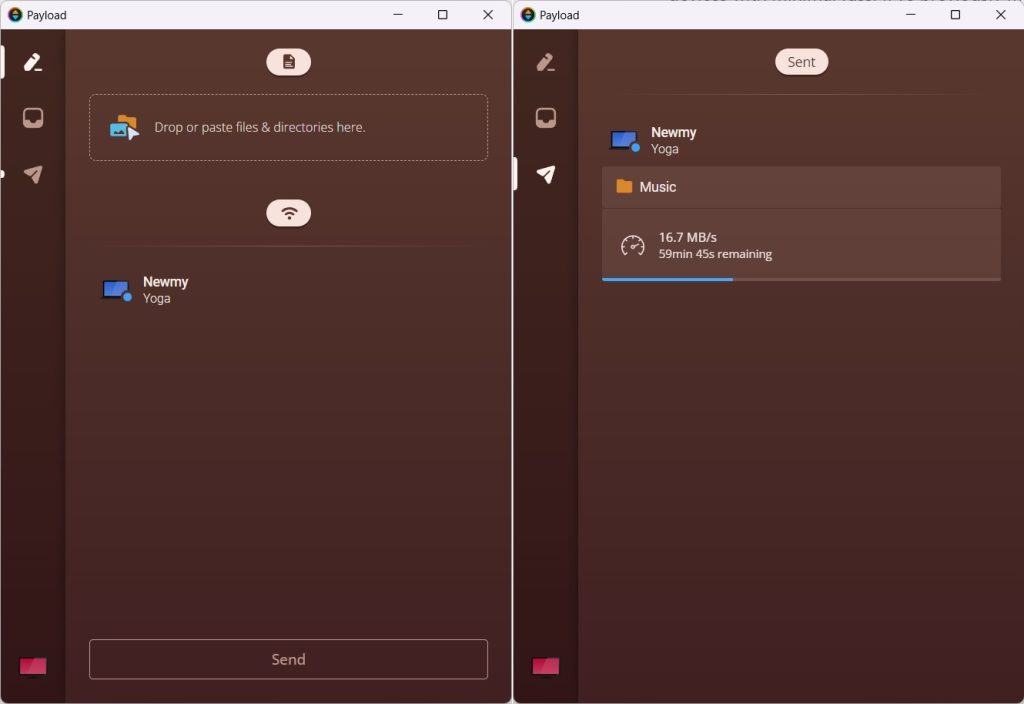Click the speedometer transfer speed icon

pyautogui.click(x=632, y=245)
